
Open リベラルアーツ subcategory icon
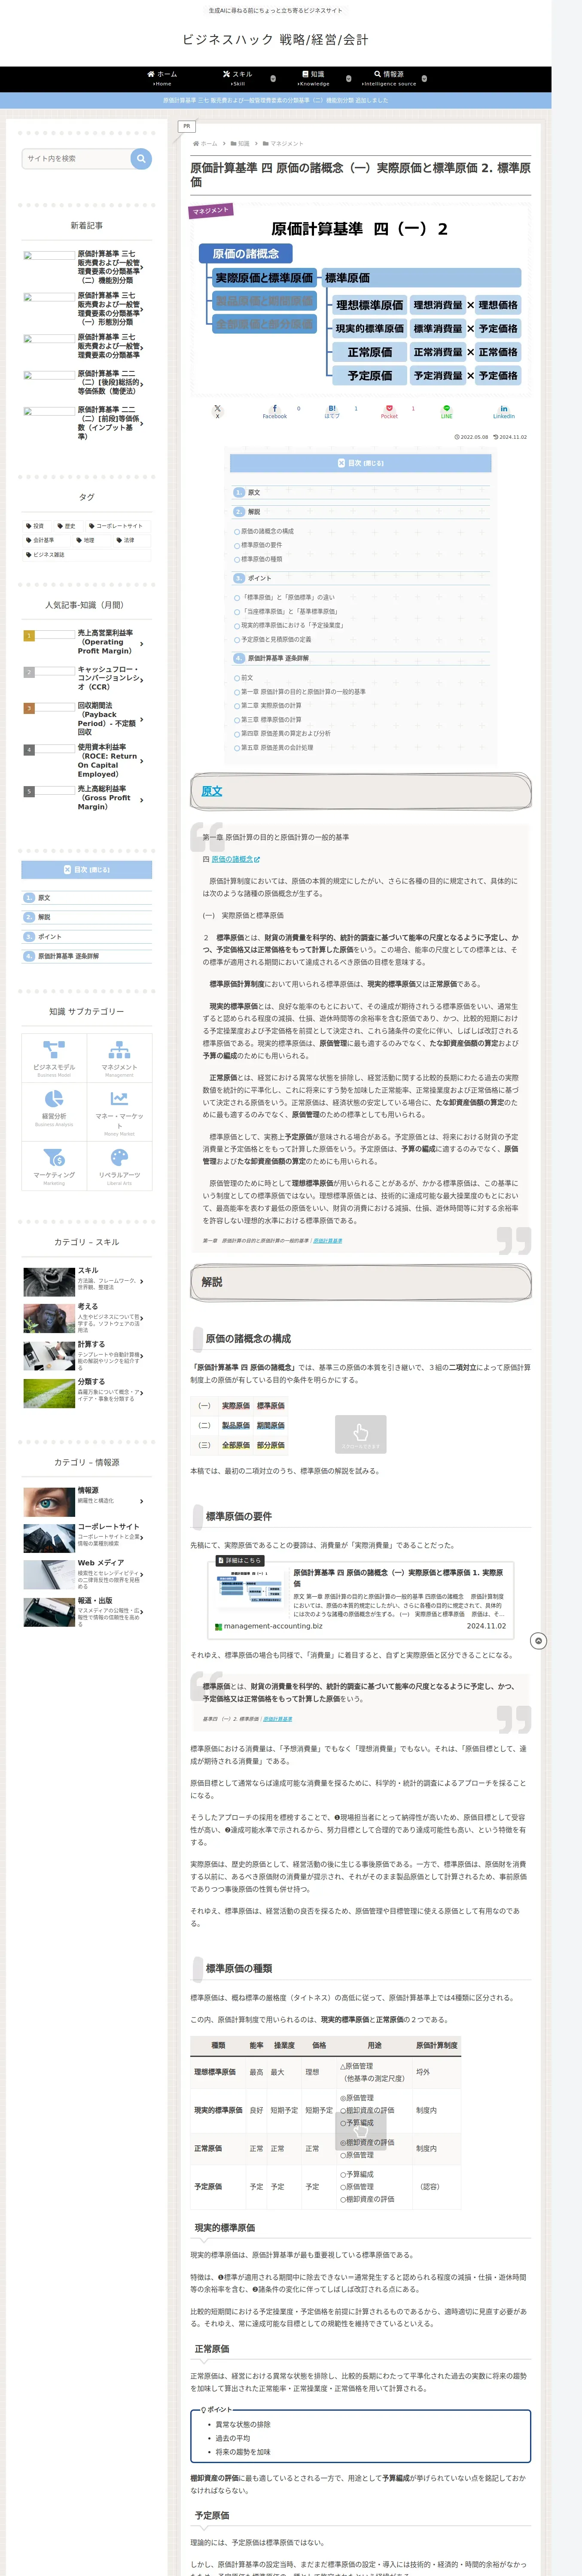[119, 1165]
